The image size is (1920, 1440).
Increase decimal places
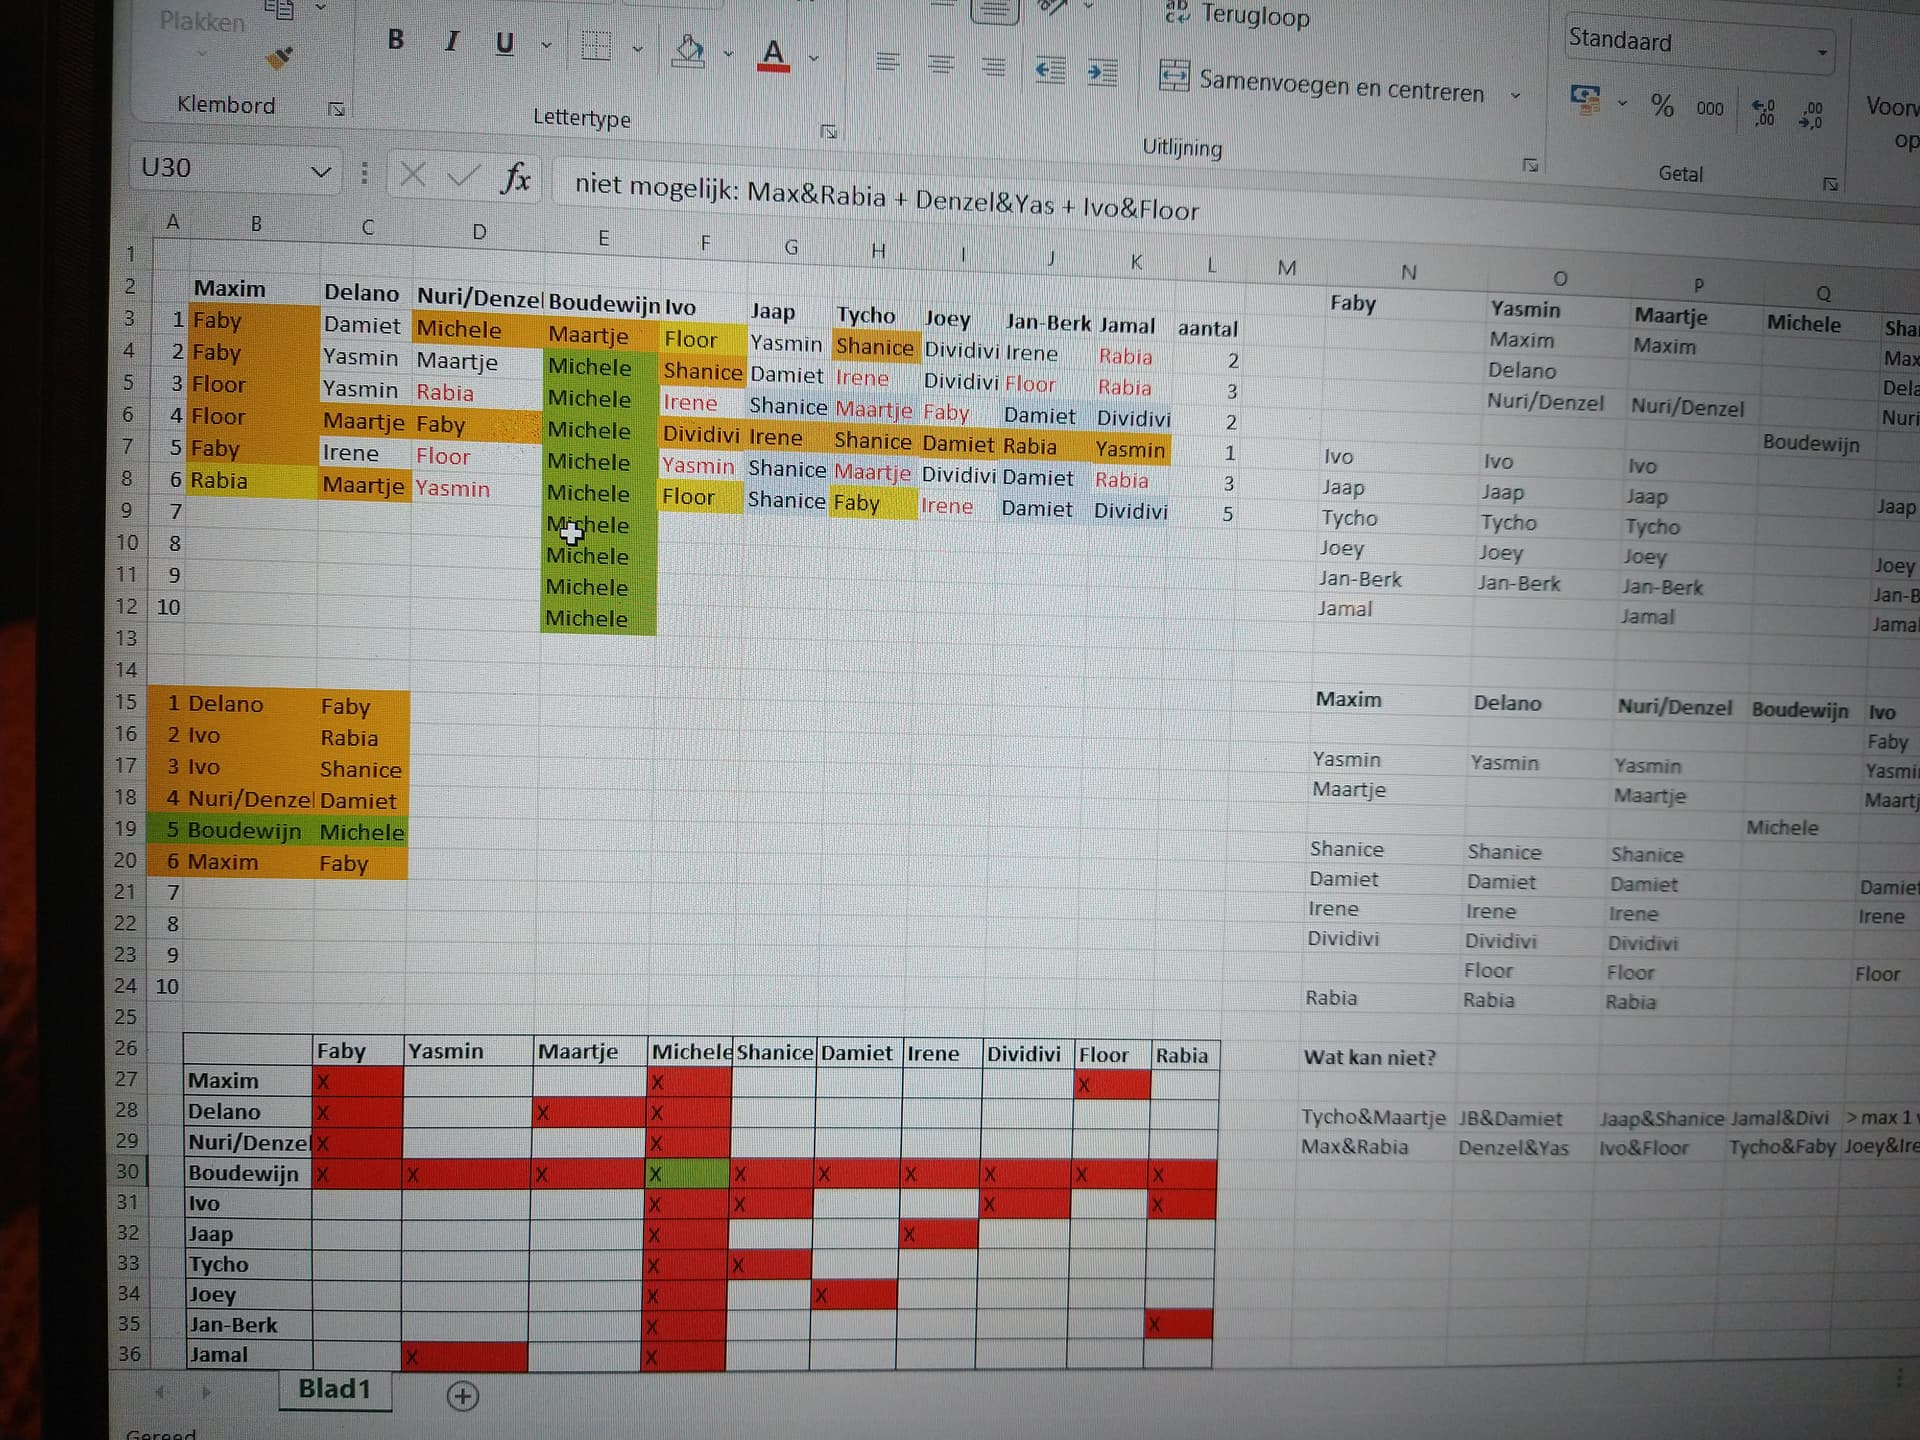[1764, 112]
